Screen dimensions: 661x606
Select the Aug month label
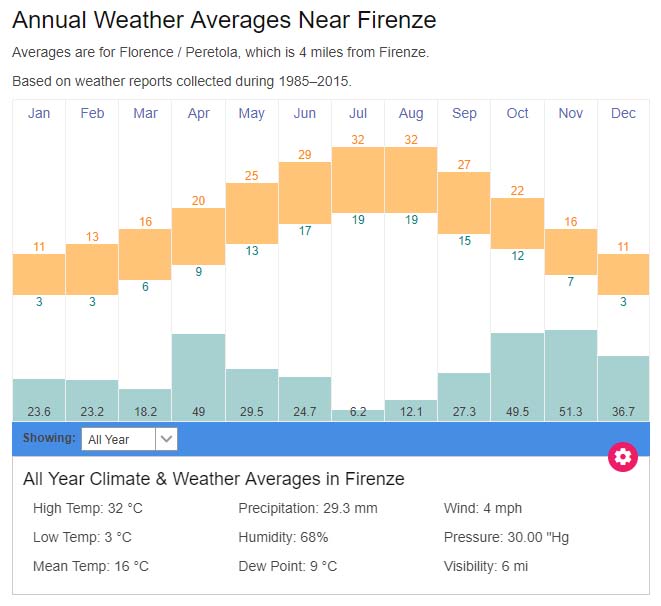[411, 113]
